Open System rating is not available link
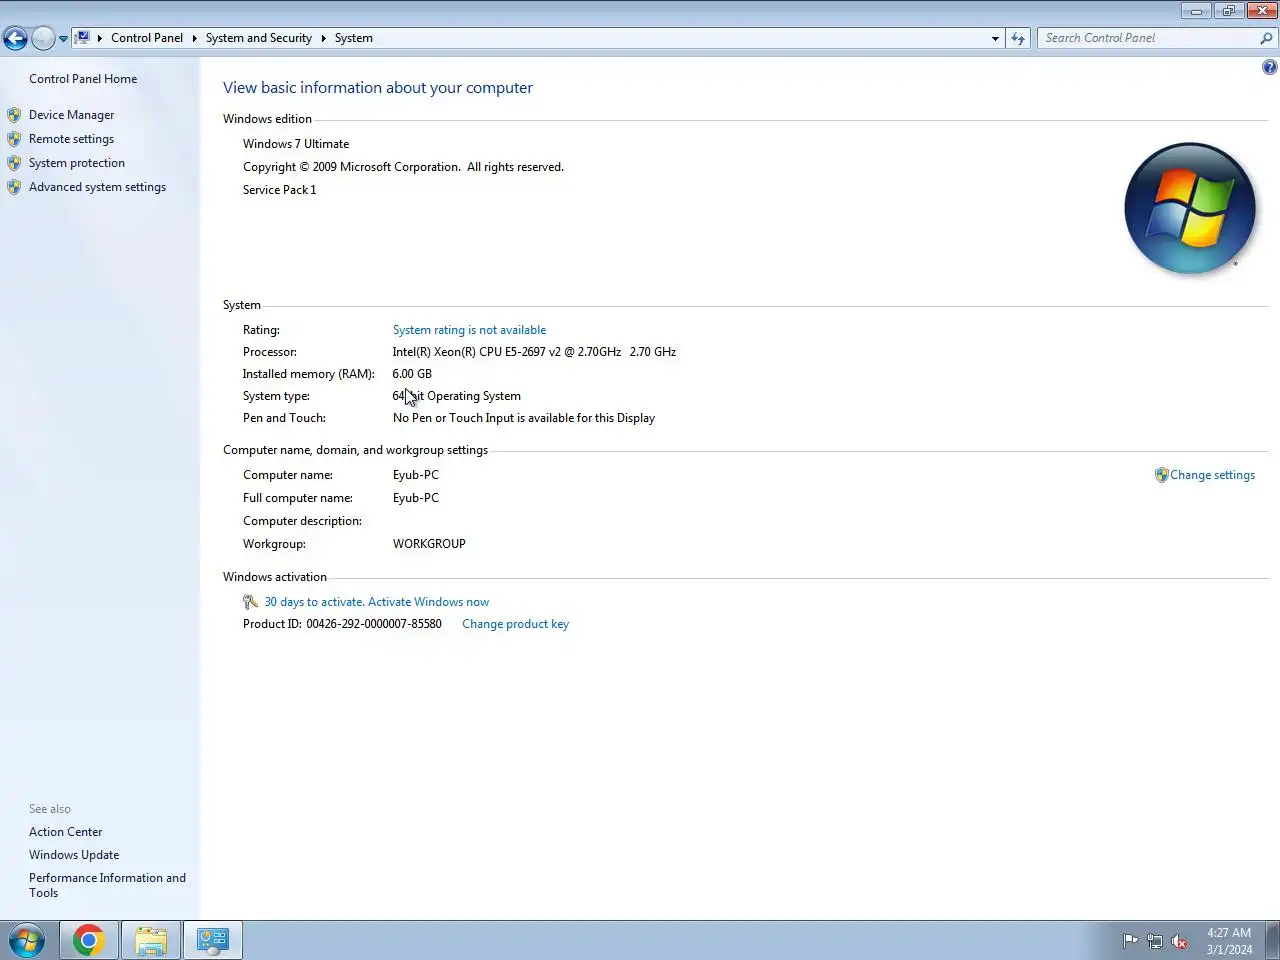This screenshot has width=1280, height=960. click(469, 330)
